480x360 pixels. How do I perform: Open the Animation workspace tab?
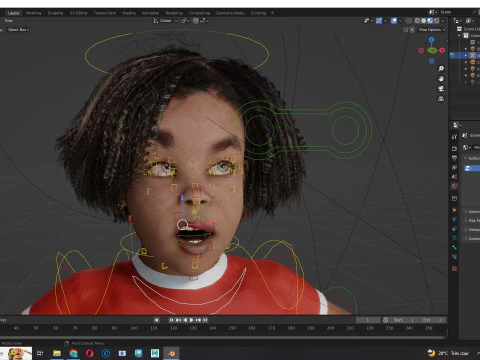(x=150, y=13)
